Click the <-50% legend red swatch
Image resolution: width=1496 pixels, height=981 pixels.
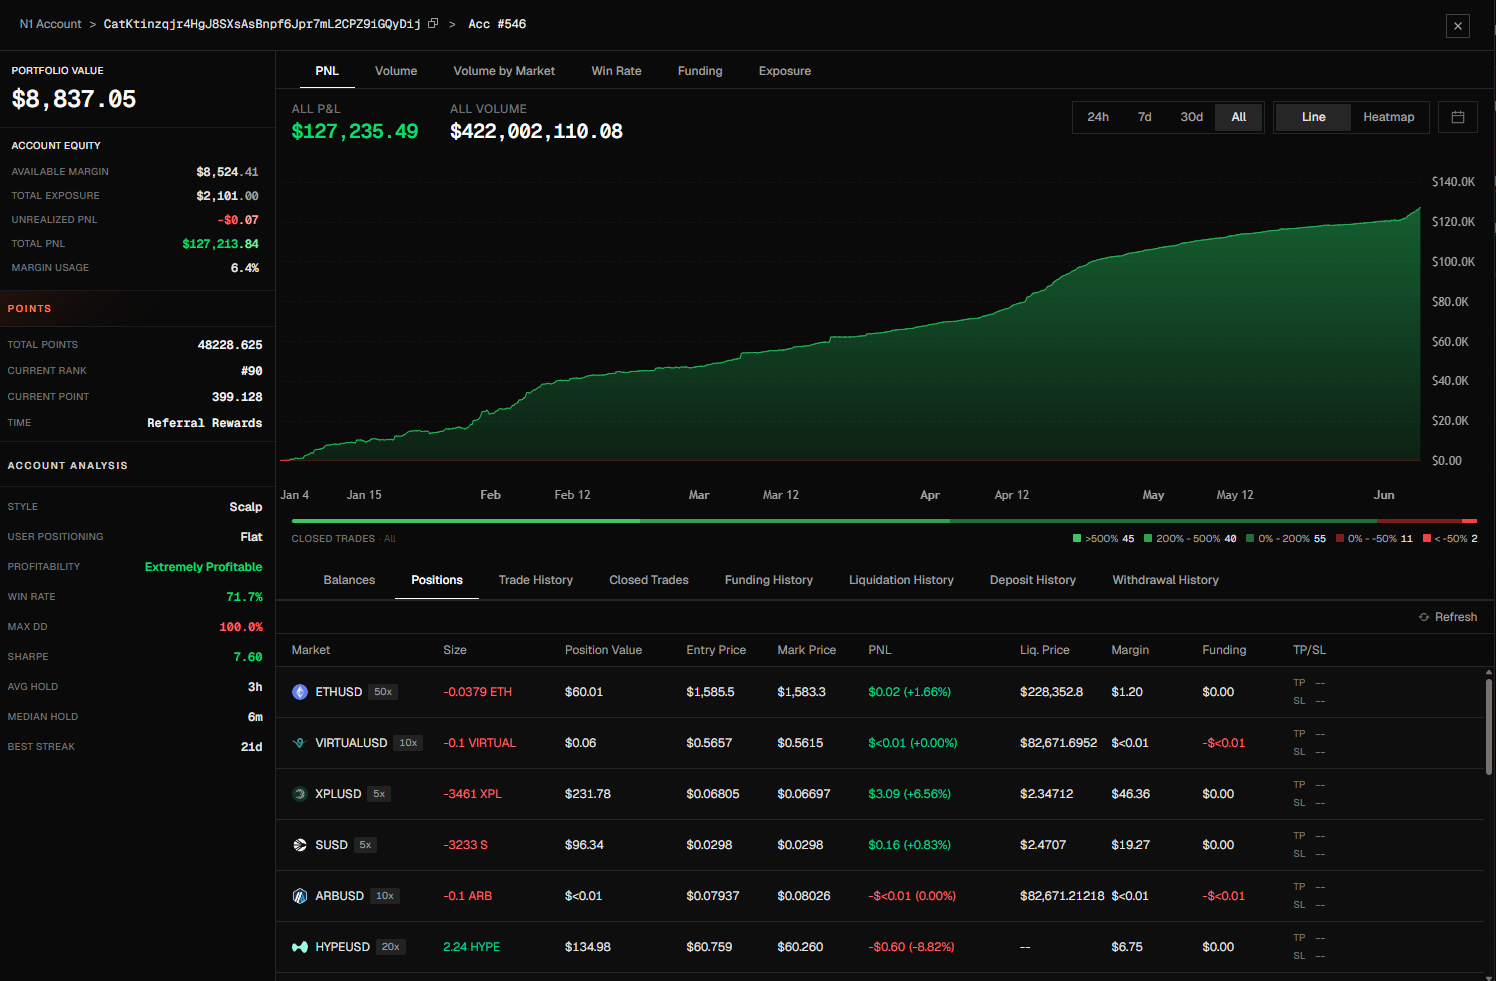(x=1427, y=538)
